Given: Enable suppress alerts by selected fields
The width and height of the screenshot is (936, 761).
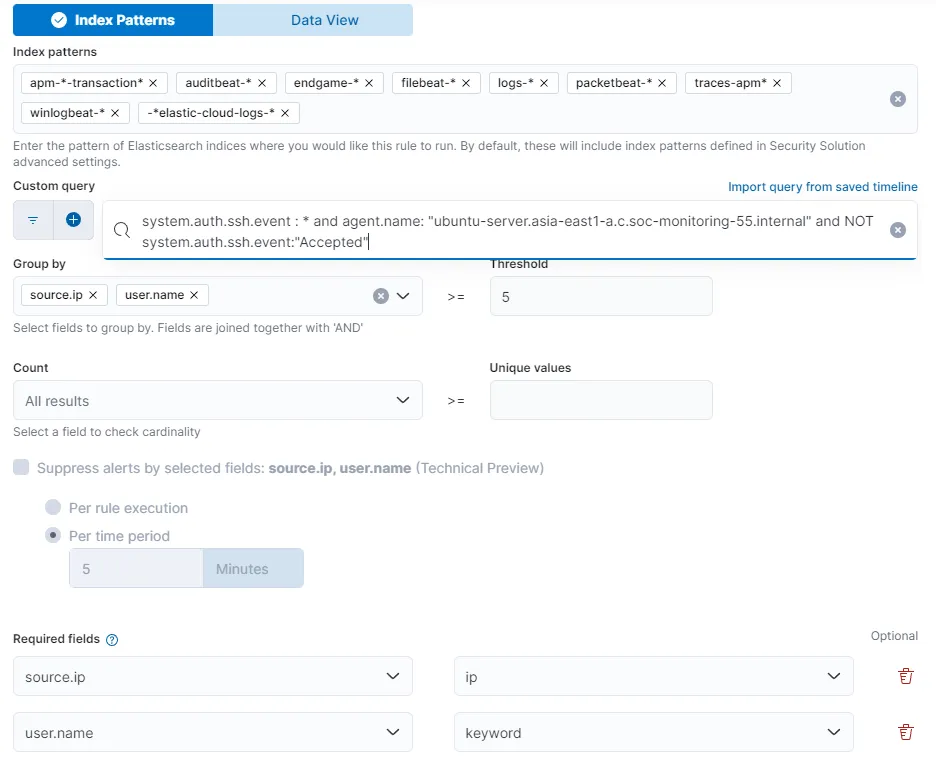Looking at the screenshot, I should point(21,467).
